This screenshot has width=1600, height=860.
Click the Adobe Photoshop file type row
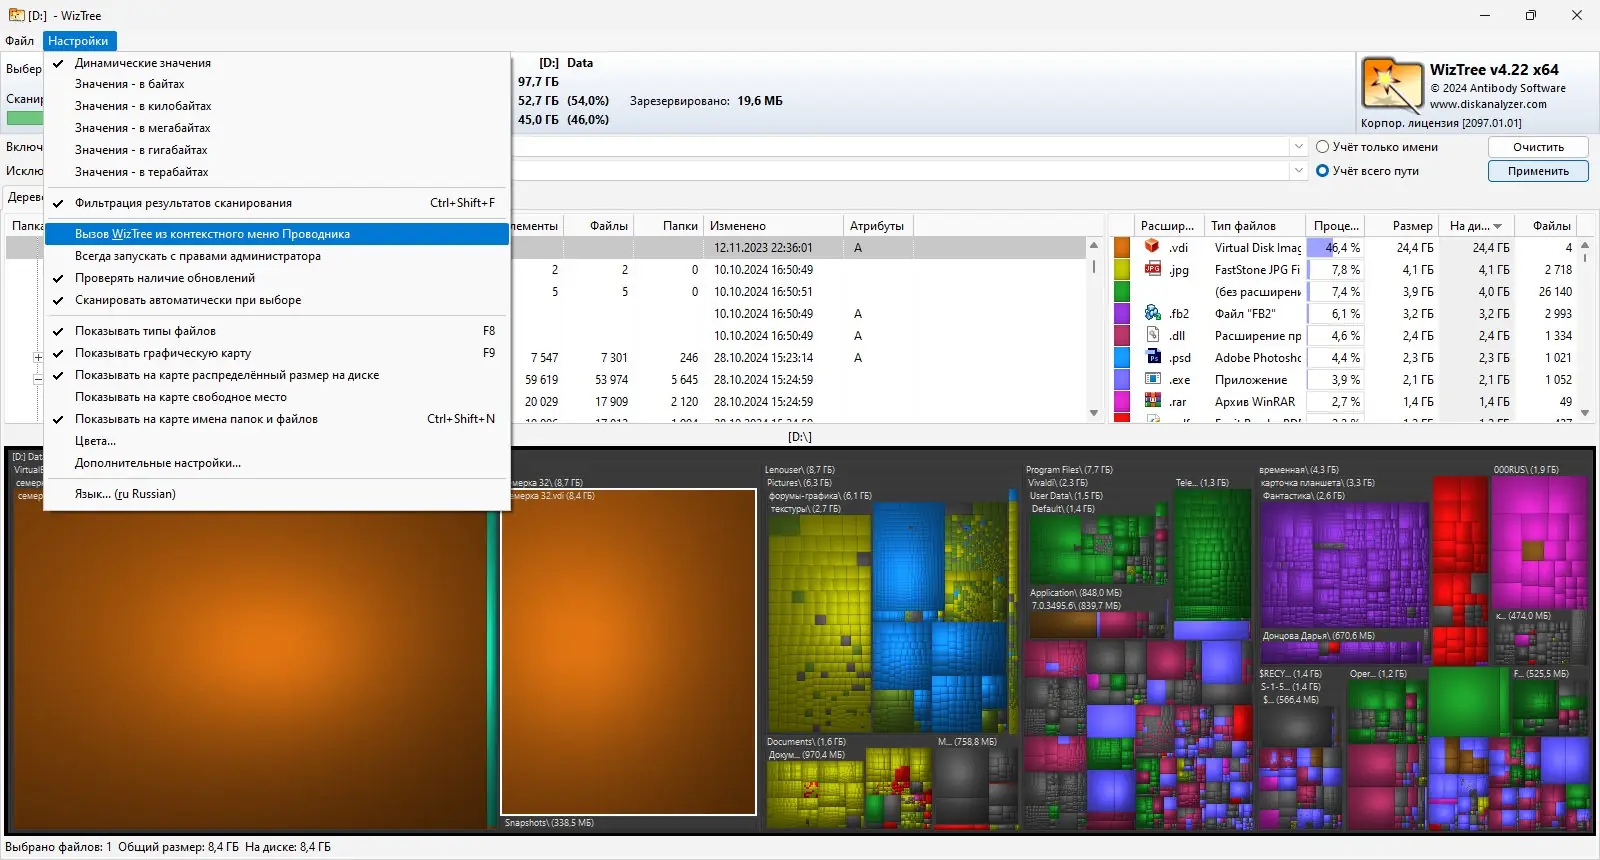point(1343,357)
